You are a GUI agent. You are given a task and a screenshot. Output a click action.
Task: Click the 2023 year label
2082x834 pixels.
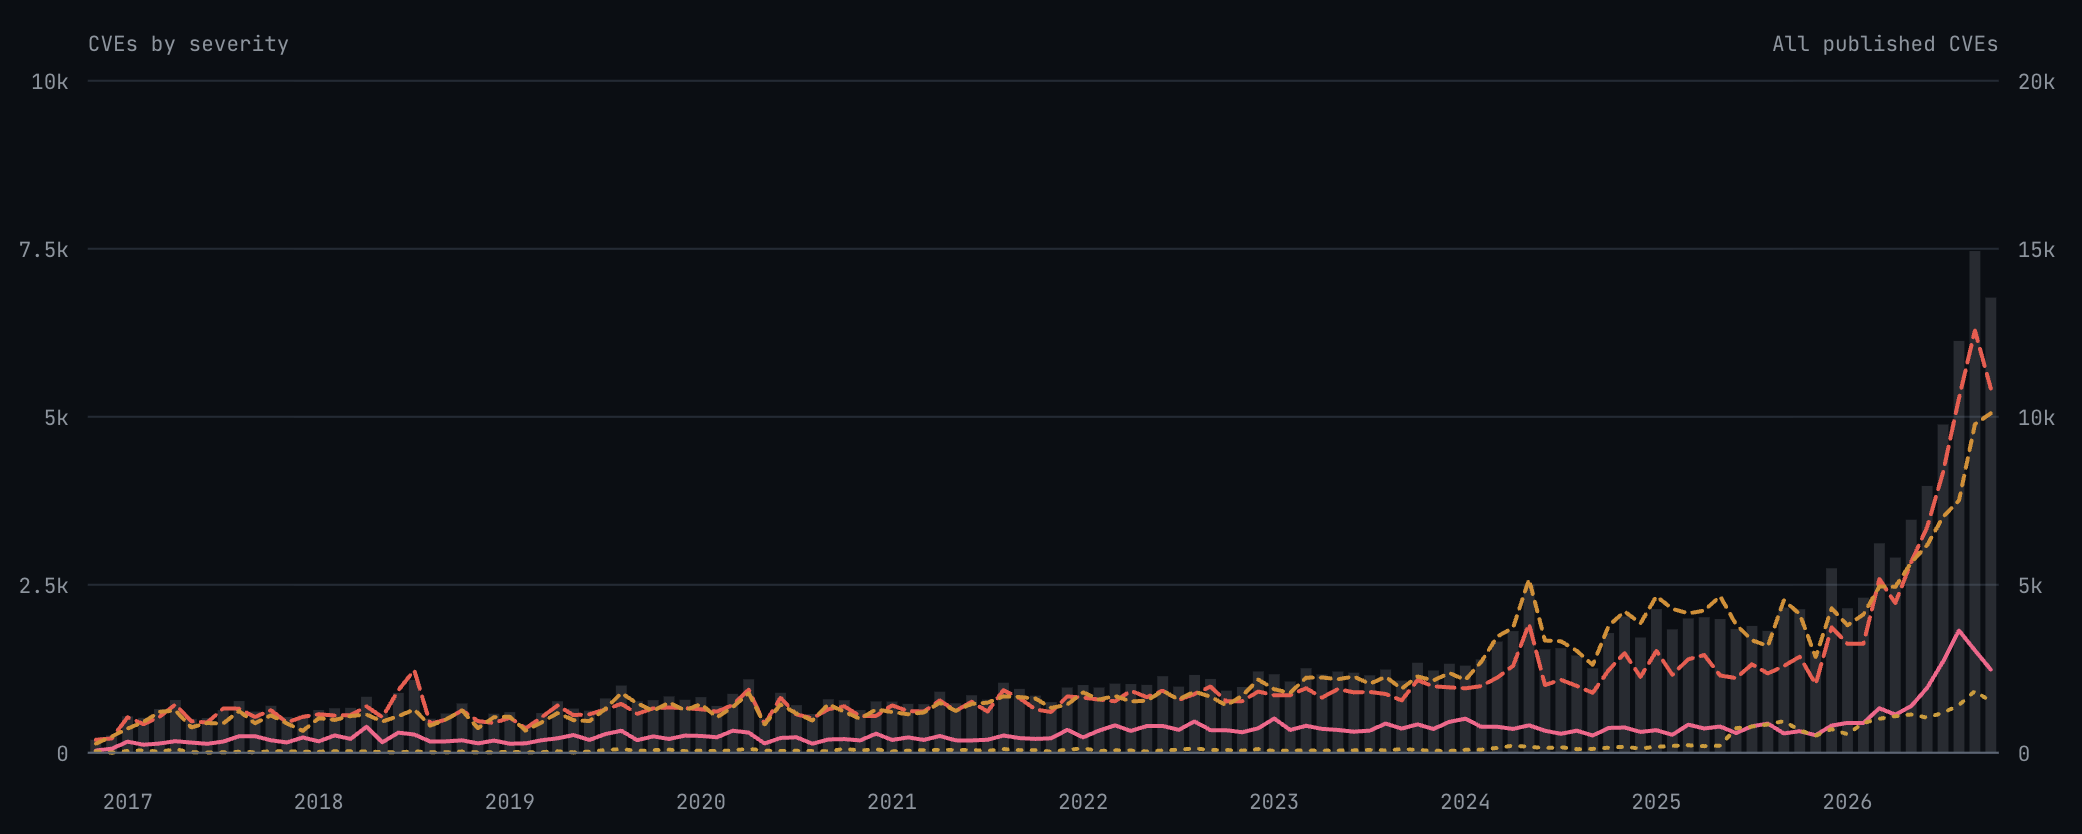point(1274,801)
